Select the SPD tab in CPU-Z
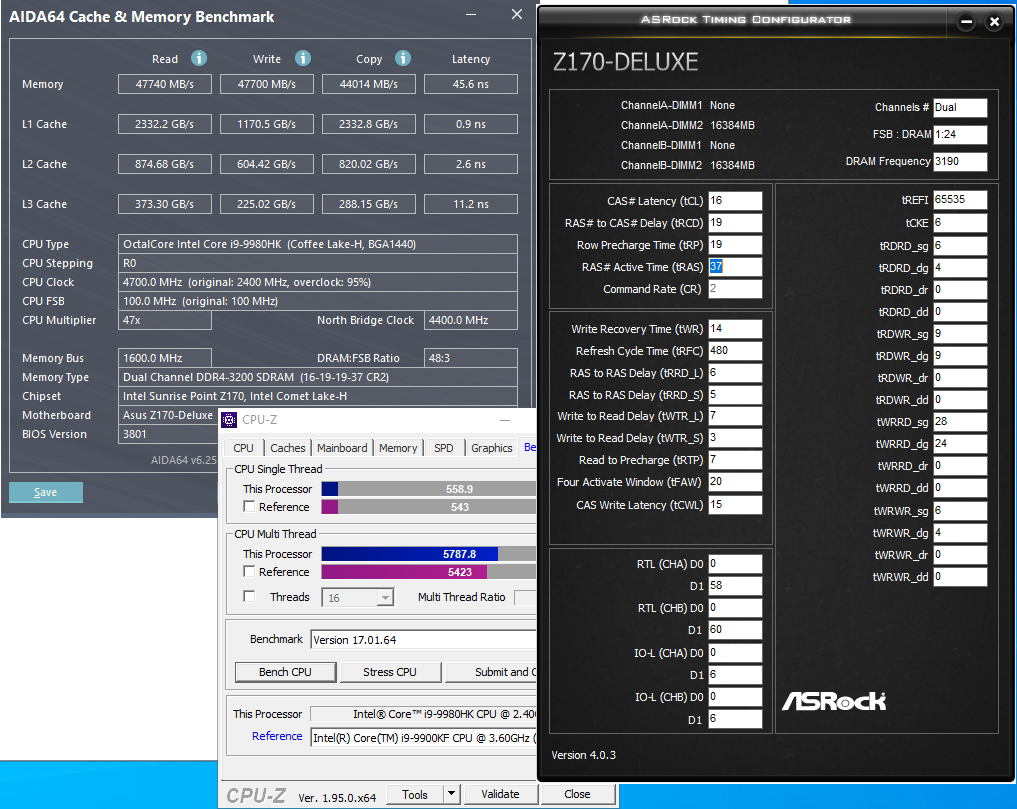The width and height of the screenshot is (1017, 809). point(444,448)
